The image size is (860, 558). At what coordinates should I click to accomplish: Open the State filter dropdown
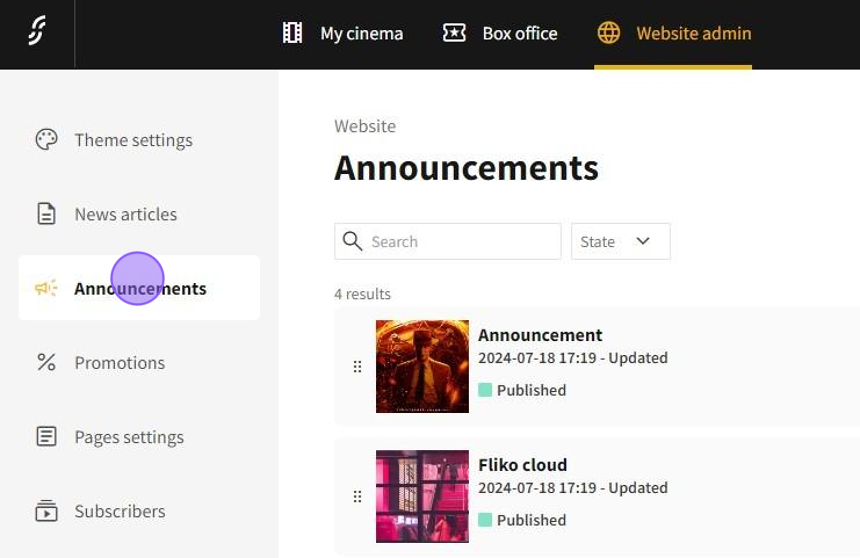(x=620, y=241)
